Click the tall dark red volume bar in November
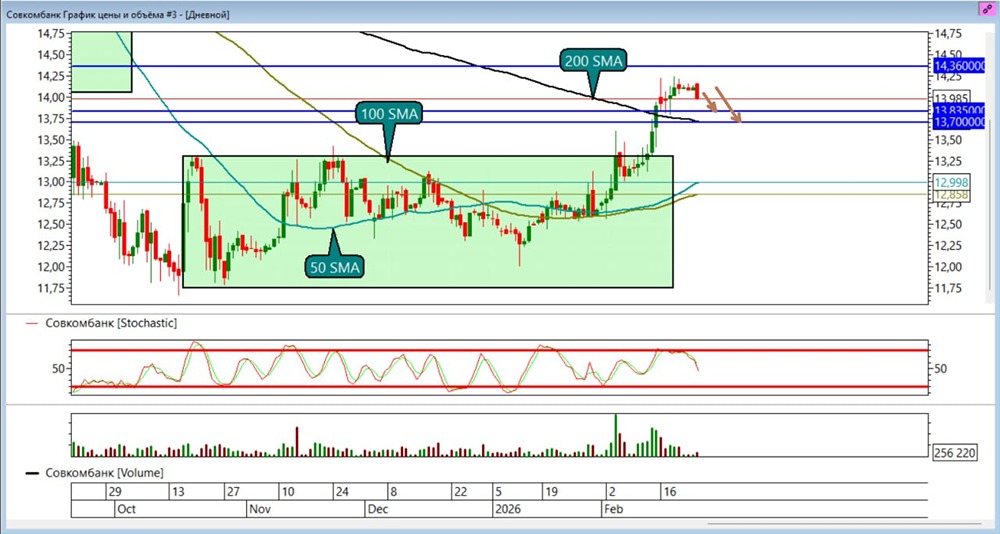The image size is (1000, 534). point(297,441)
